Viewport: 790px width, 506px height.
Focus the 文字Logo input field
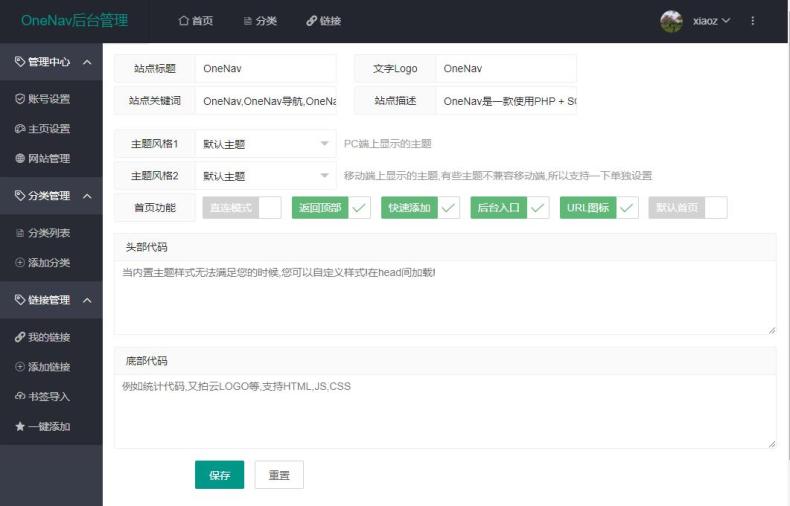(506, 69)
